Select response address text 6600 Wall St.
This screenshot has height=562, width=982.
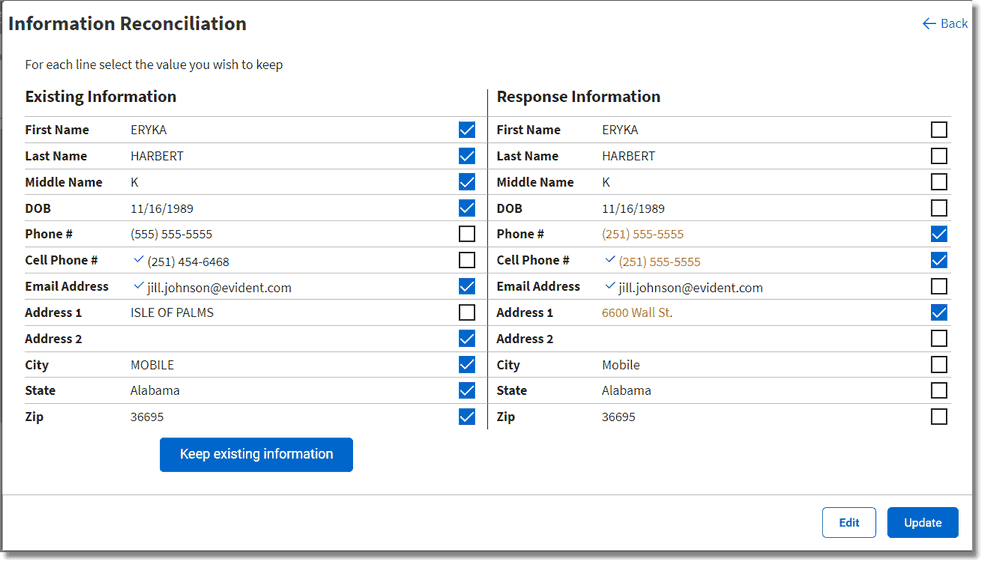point(637,313)
